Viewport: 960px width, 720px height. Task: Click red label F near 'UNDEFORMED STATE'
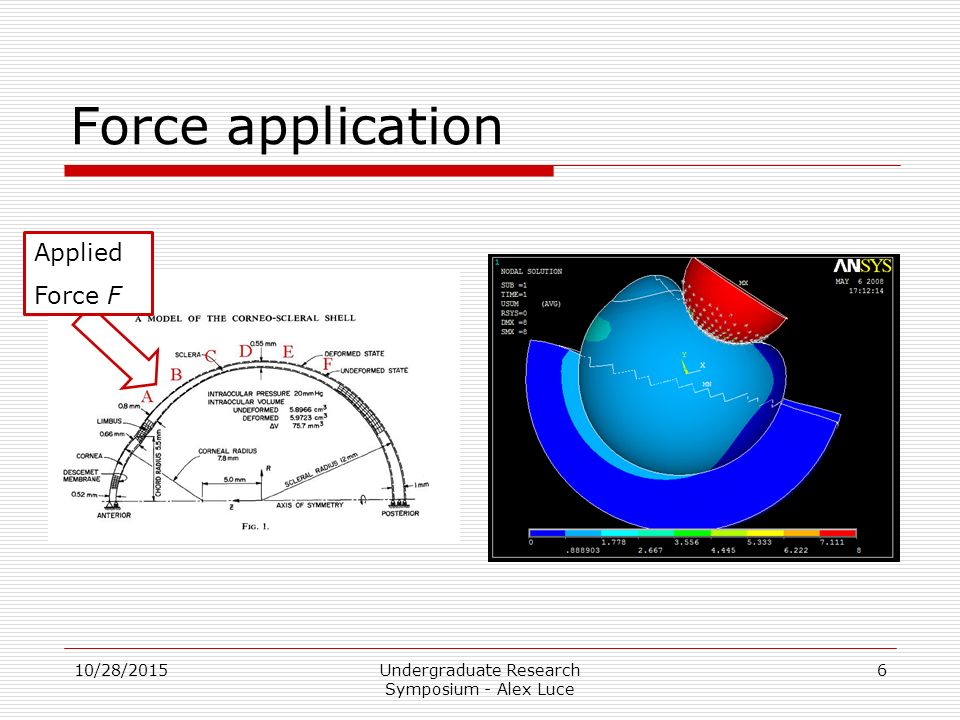(x=328, y=364)
